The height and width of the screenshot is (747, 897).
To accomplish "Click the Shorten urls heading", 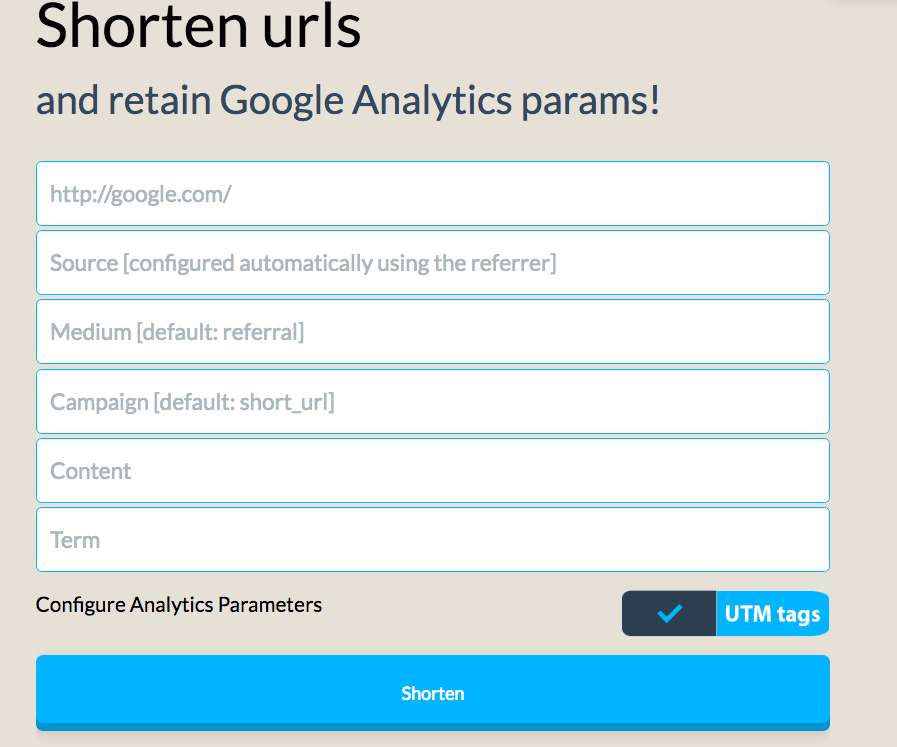I will click(198, 28).
